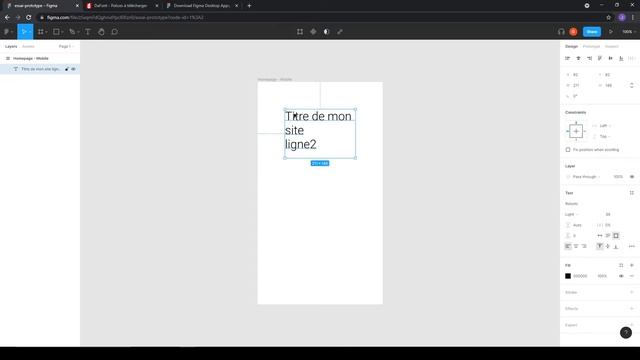
Task: Enable Fix position when scrolling checkbox
Action: (568, 150)
